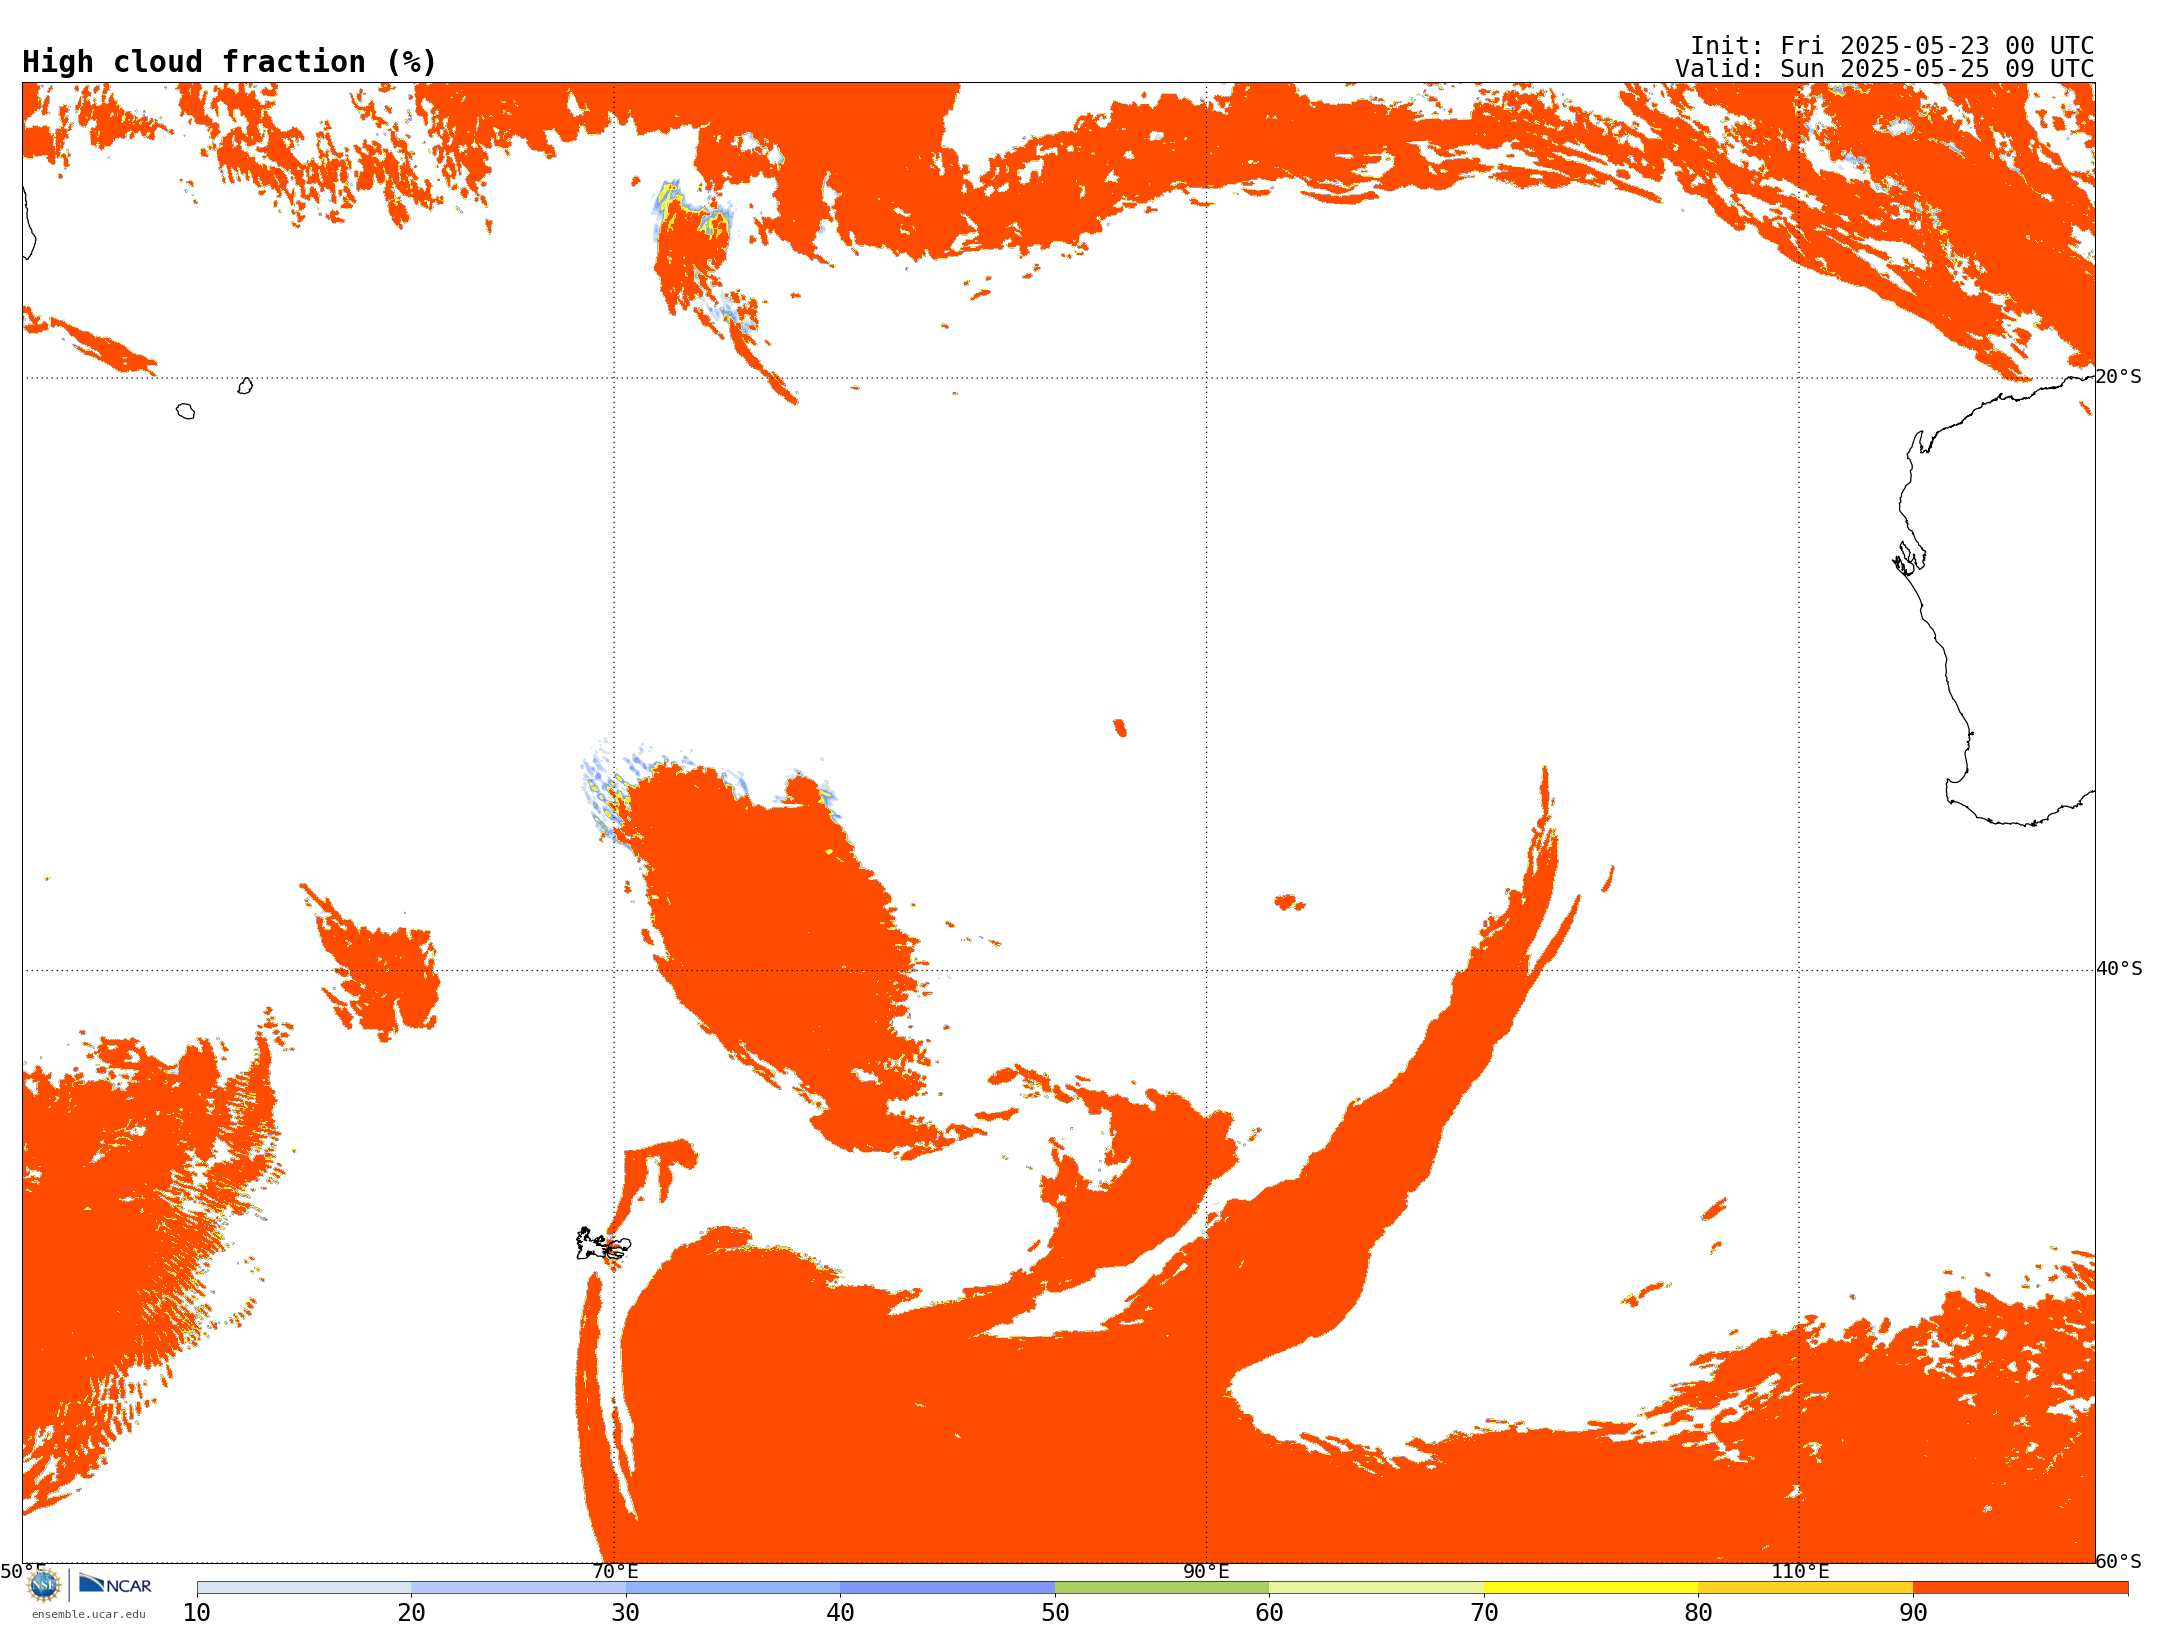Click the 90°E longitude label

coord(1206,1572)
